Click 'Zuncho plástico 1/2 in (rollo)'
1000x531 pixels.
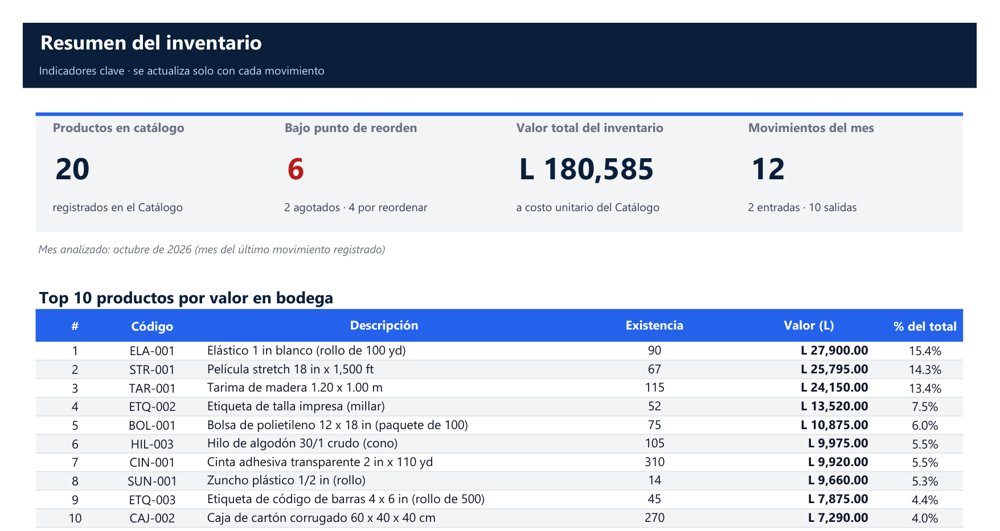[x=286, y=480]
